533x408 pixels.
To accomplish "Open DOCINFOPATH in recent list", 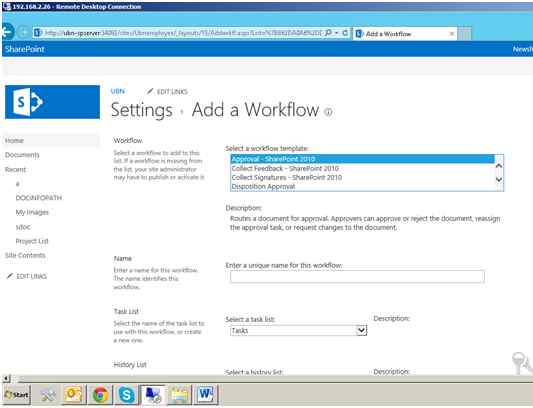I will pos(39,198).
